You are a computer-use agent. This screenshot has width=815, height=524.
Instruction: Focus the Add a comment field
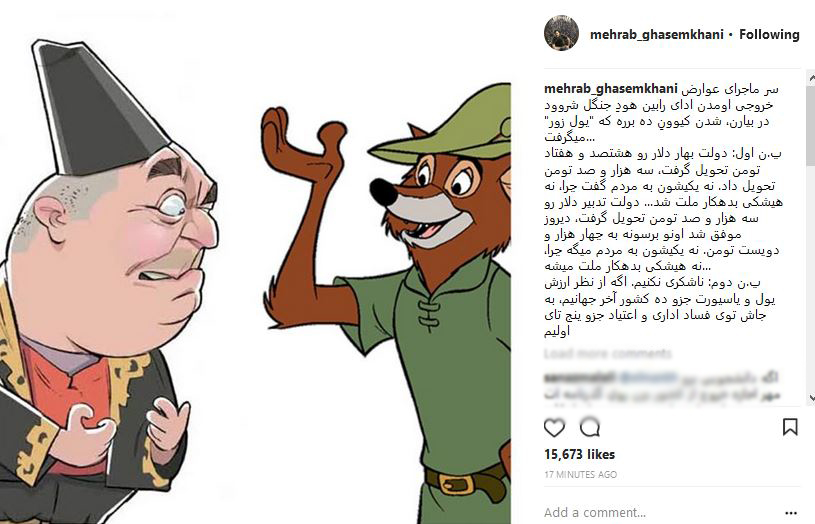coord(660,513)
